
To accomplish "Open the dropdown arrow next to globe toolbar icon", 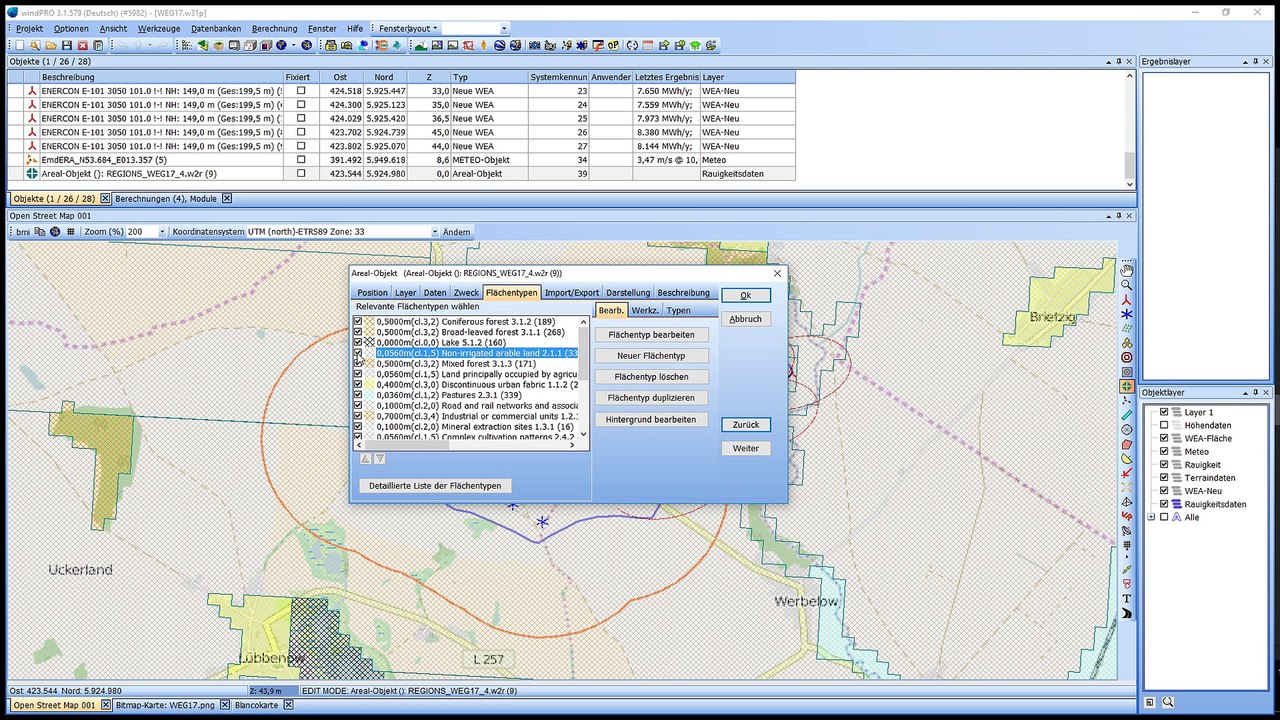I will [x=293, y=45].
